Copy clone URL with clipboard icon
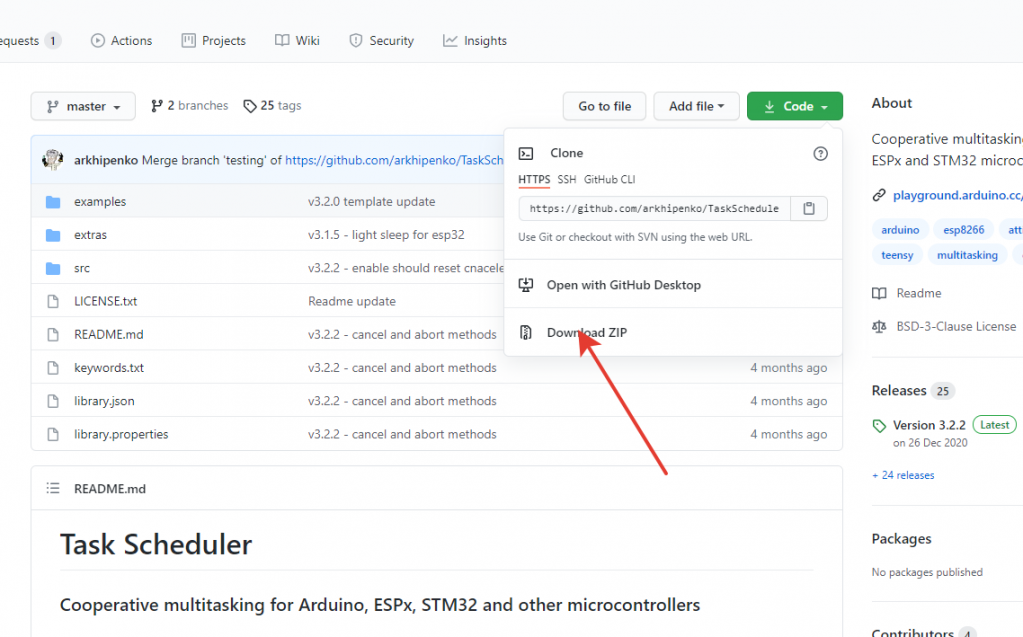Image resolution: width=1023 pixels, height=637 pixels. (809, 209)
